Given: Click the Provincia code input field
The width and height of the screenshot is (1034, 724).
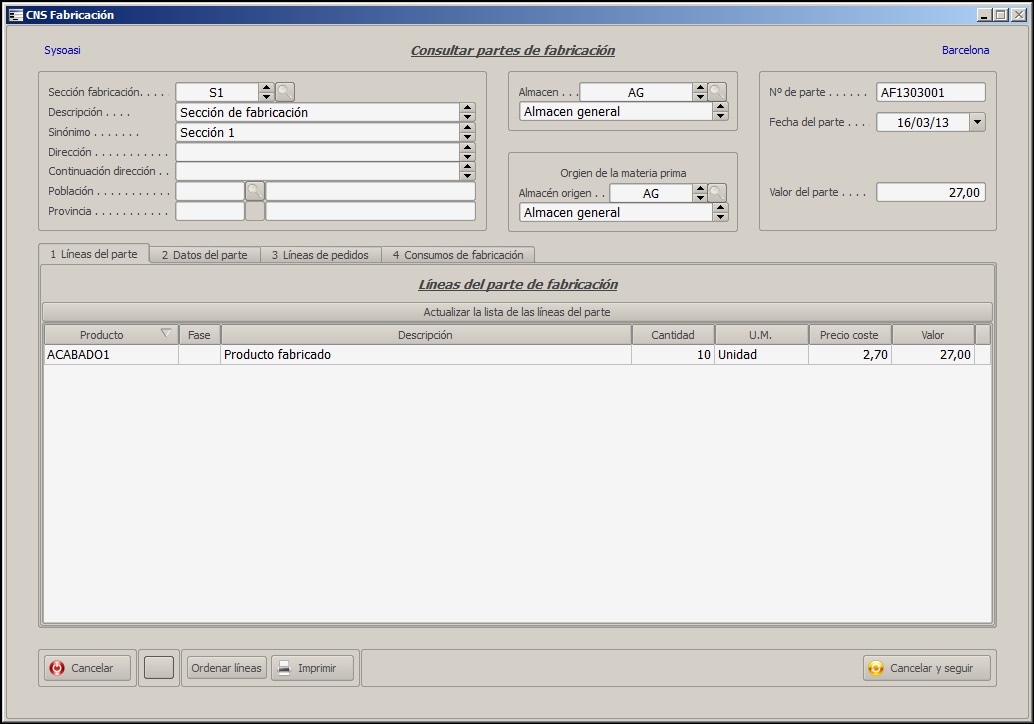Looking at the screenshot, I should coord(210,211).
